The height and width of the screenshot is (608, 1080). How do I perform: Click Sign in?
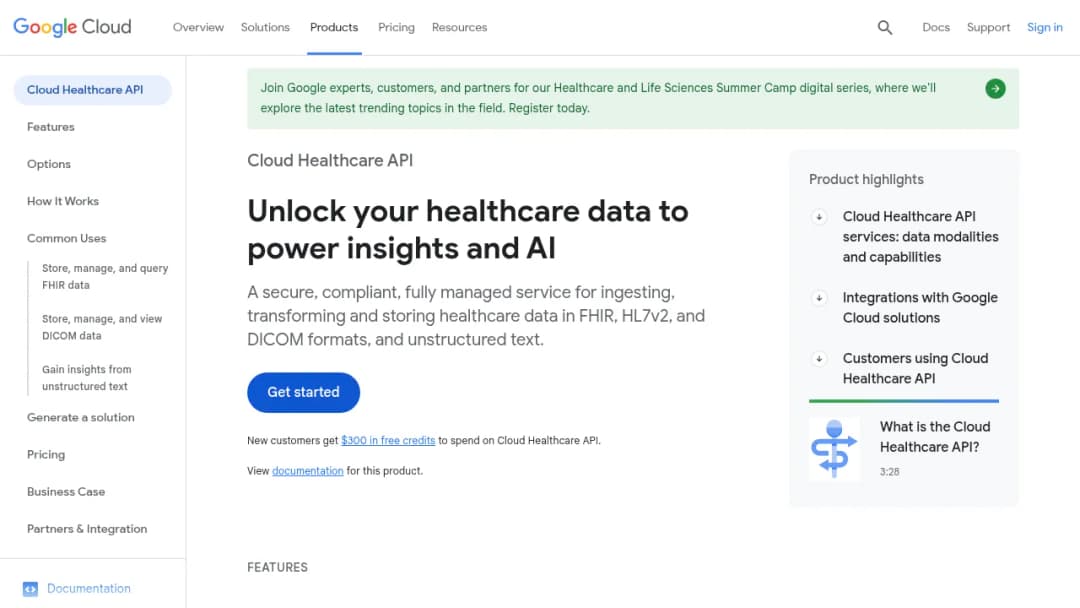coord(1045,28)
